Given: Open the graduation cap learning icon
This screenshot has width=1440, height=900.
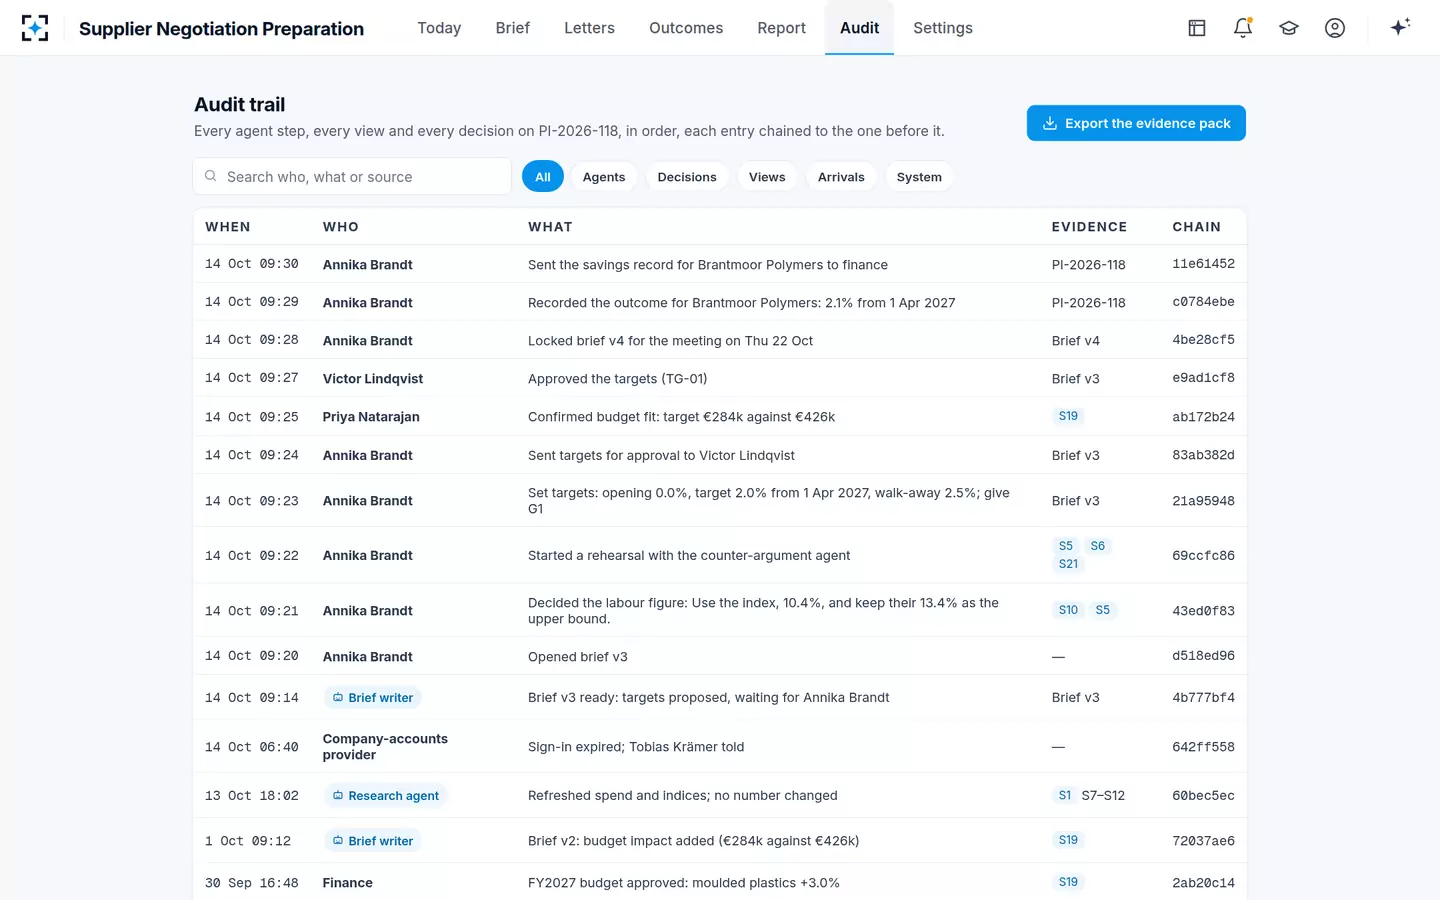Looking at the screenshot, I should click(1289, 28).
